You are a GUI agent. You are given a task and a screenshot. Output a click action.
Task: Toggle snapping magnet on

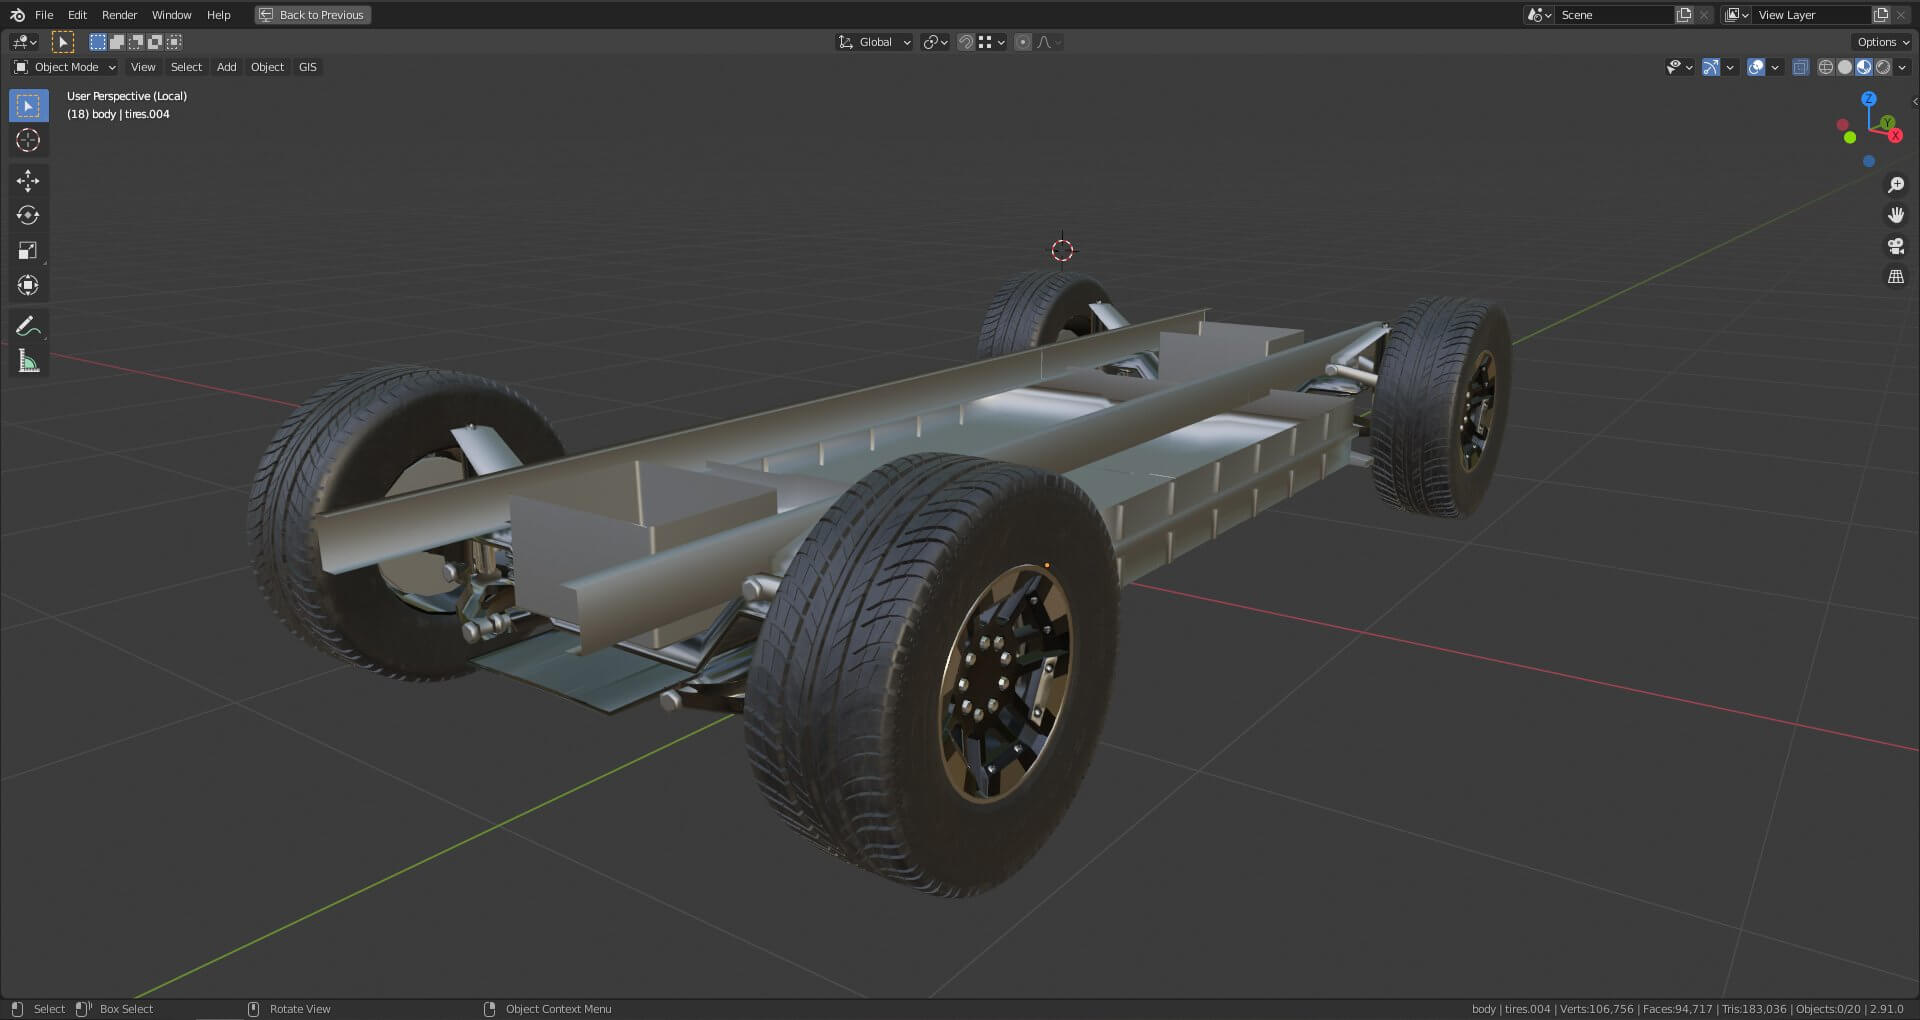(x=965, y=42)
